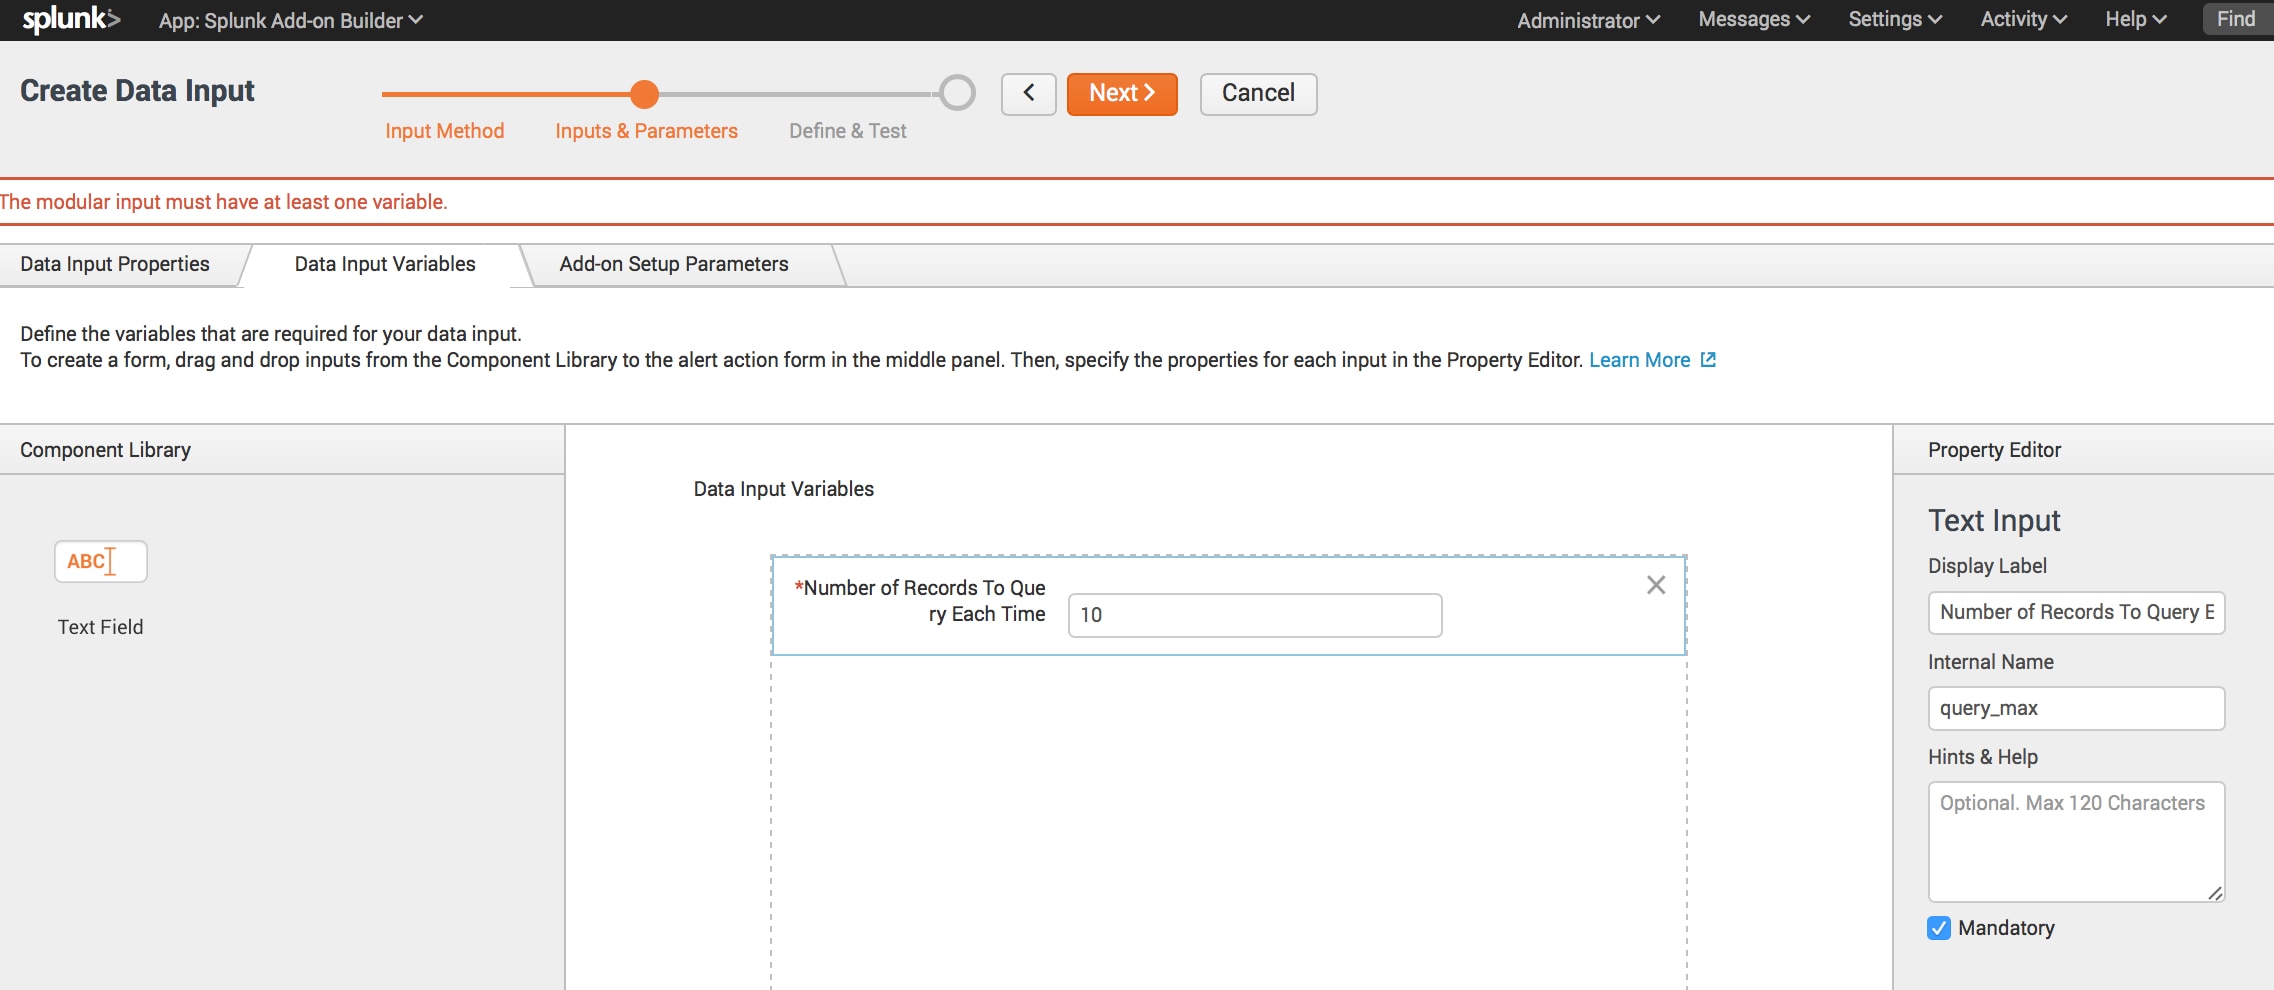This screenshot has height=990, width=2274.
Task: Click the orange Next button
Action: click(x=1121, y=94)
